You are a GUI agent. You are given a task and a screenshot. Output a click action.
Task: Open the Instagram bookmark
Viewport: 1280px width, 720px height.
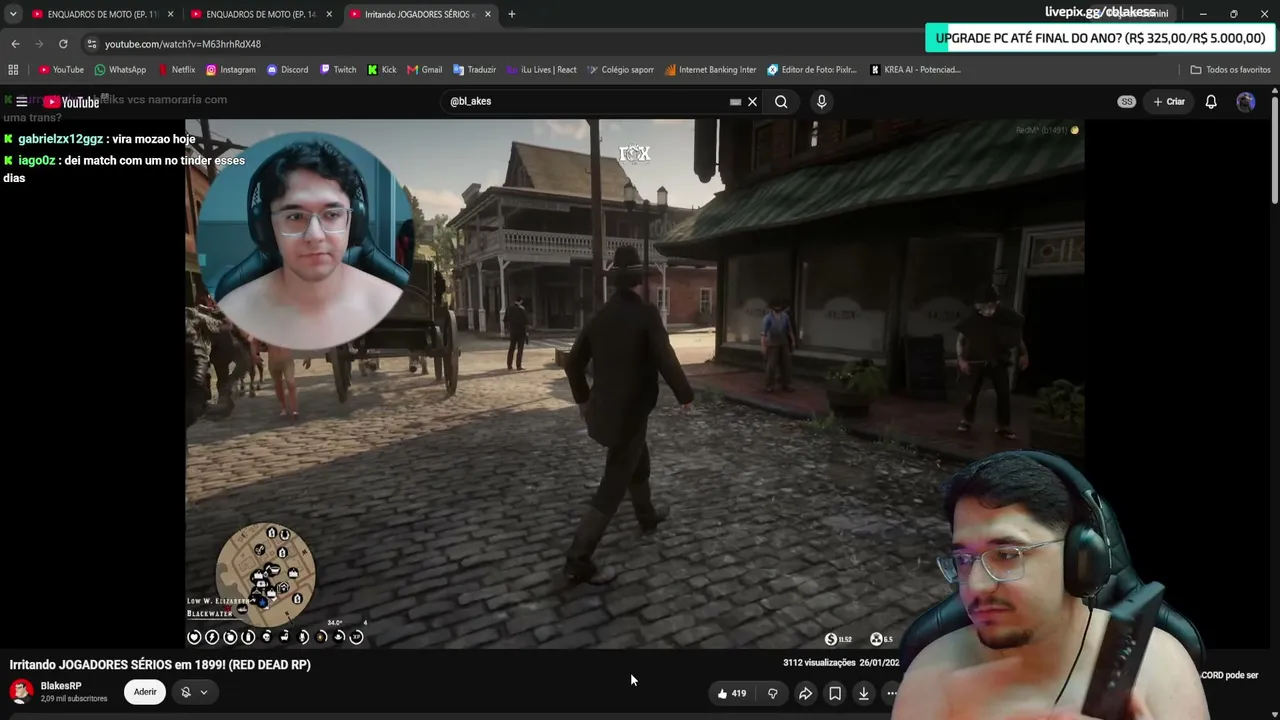(x=231, y=70)
